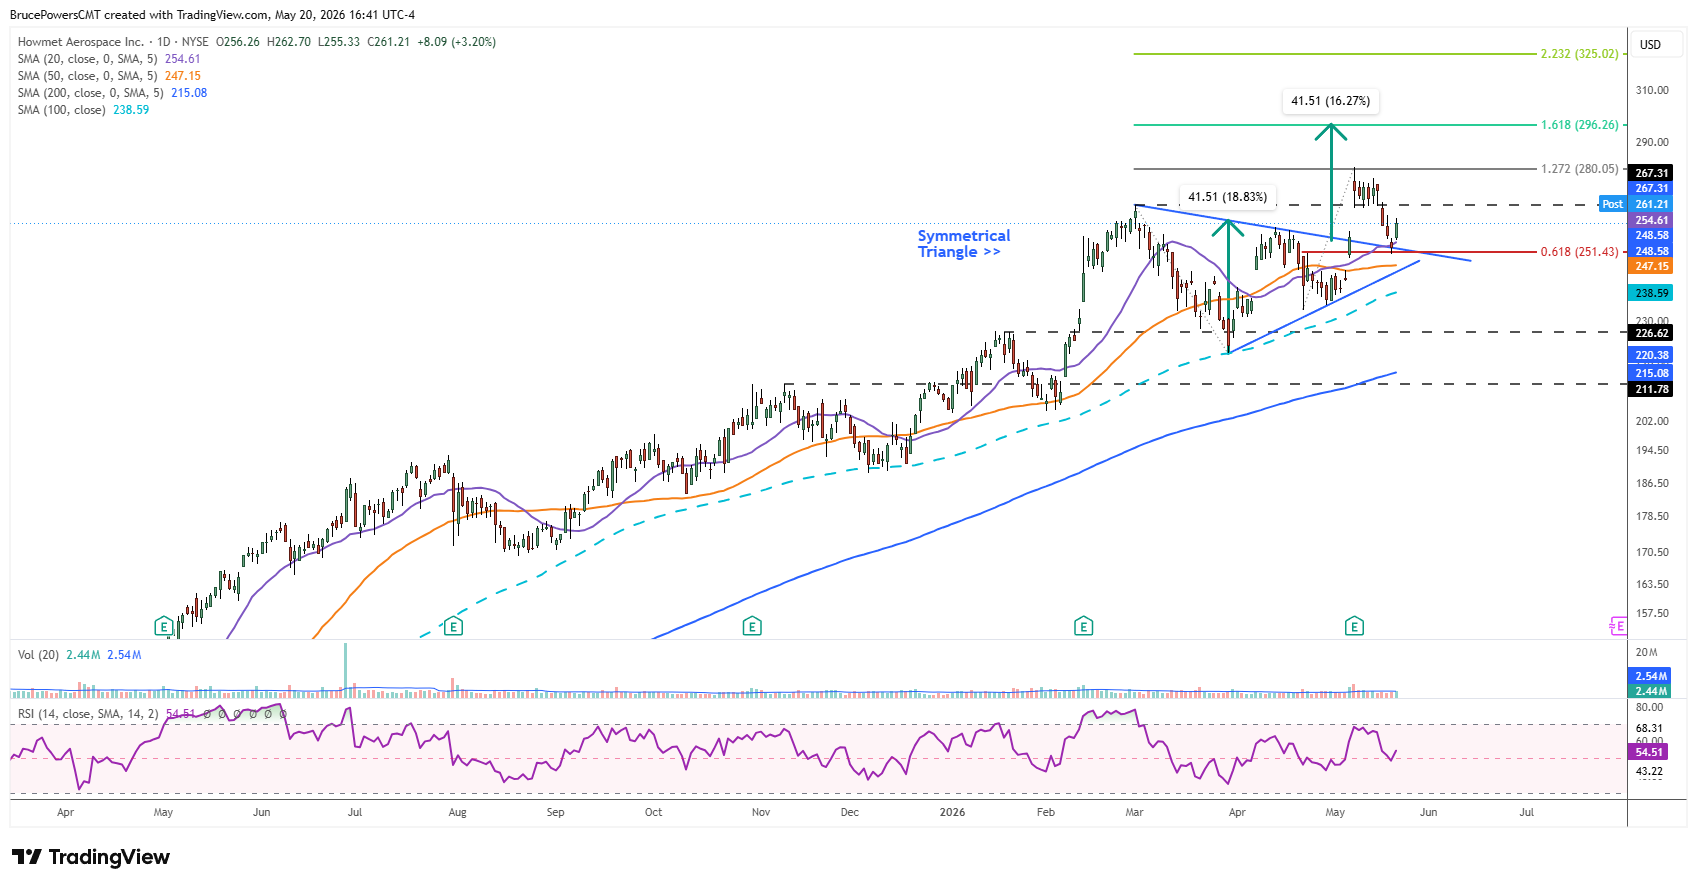Click the BrucePowersCMT created with TradingView.com header
Viewport: 1697px width, 887px height.
point(212,15)
